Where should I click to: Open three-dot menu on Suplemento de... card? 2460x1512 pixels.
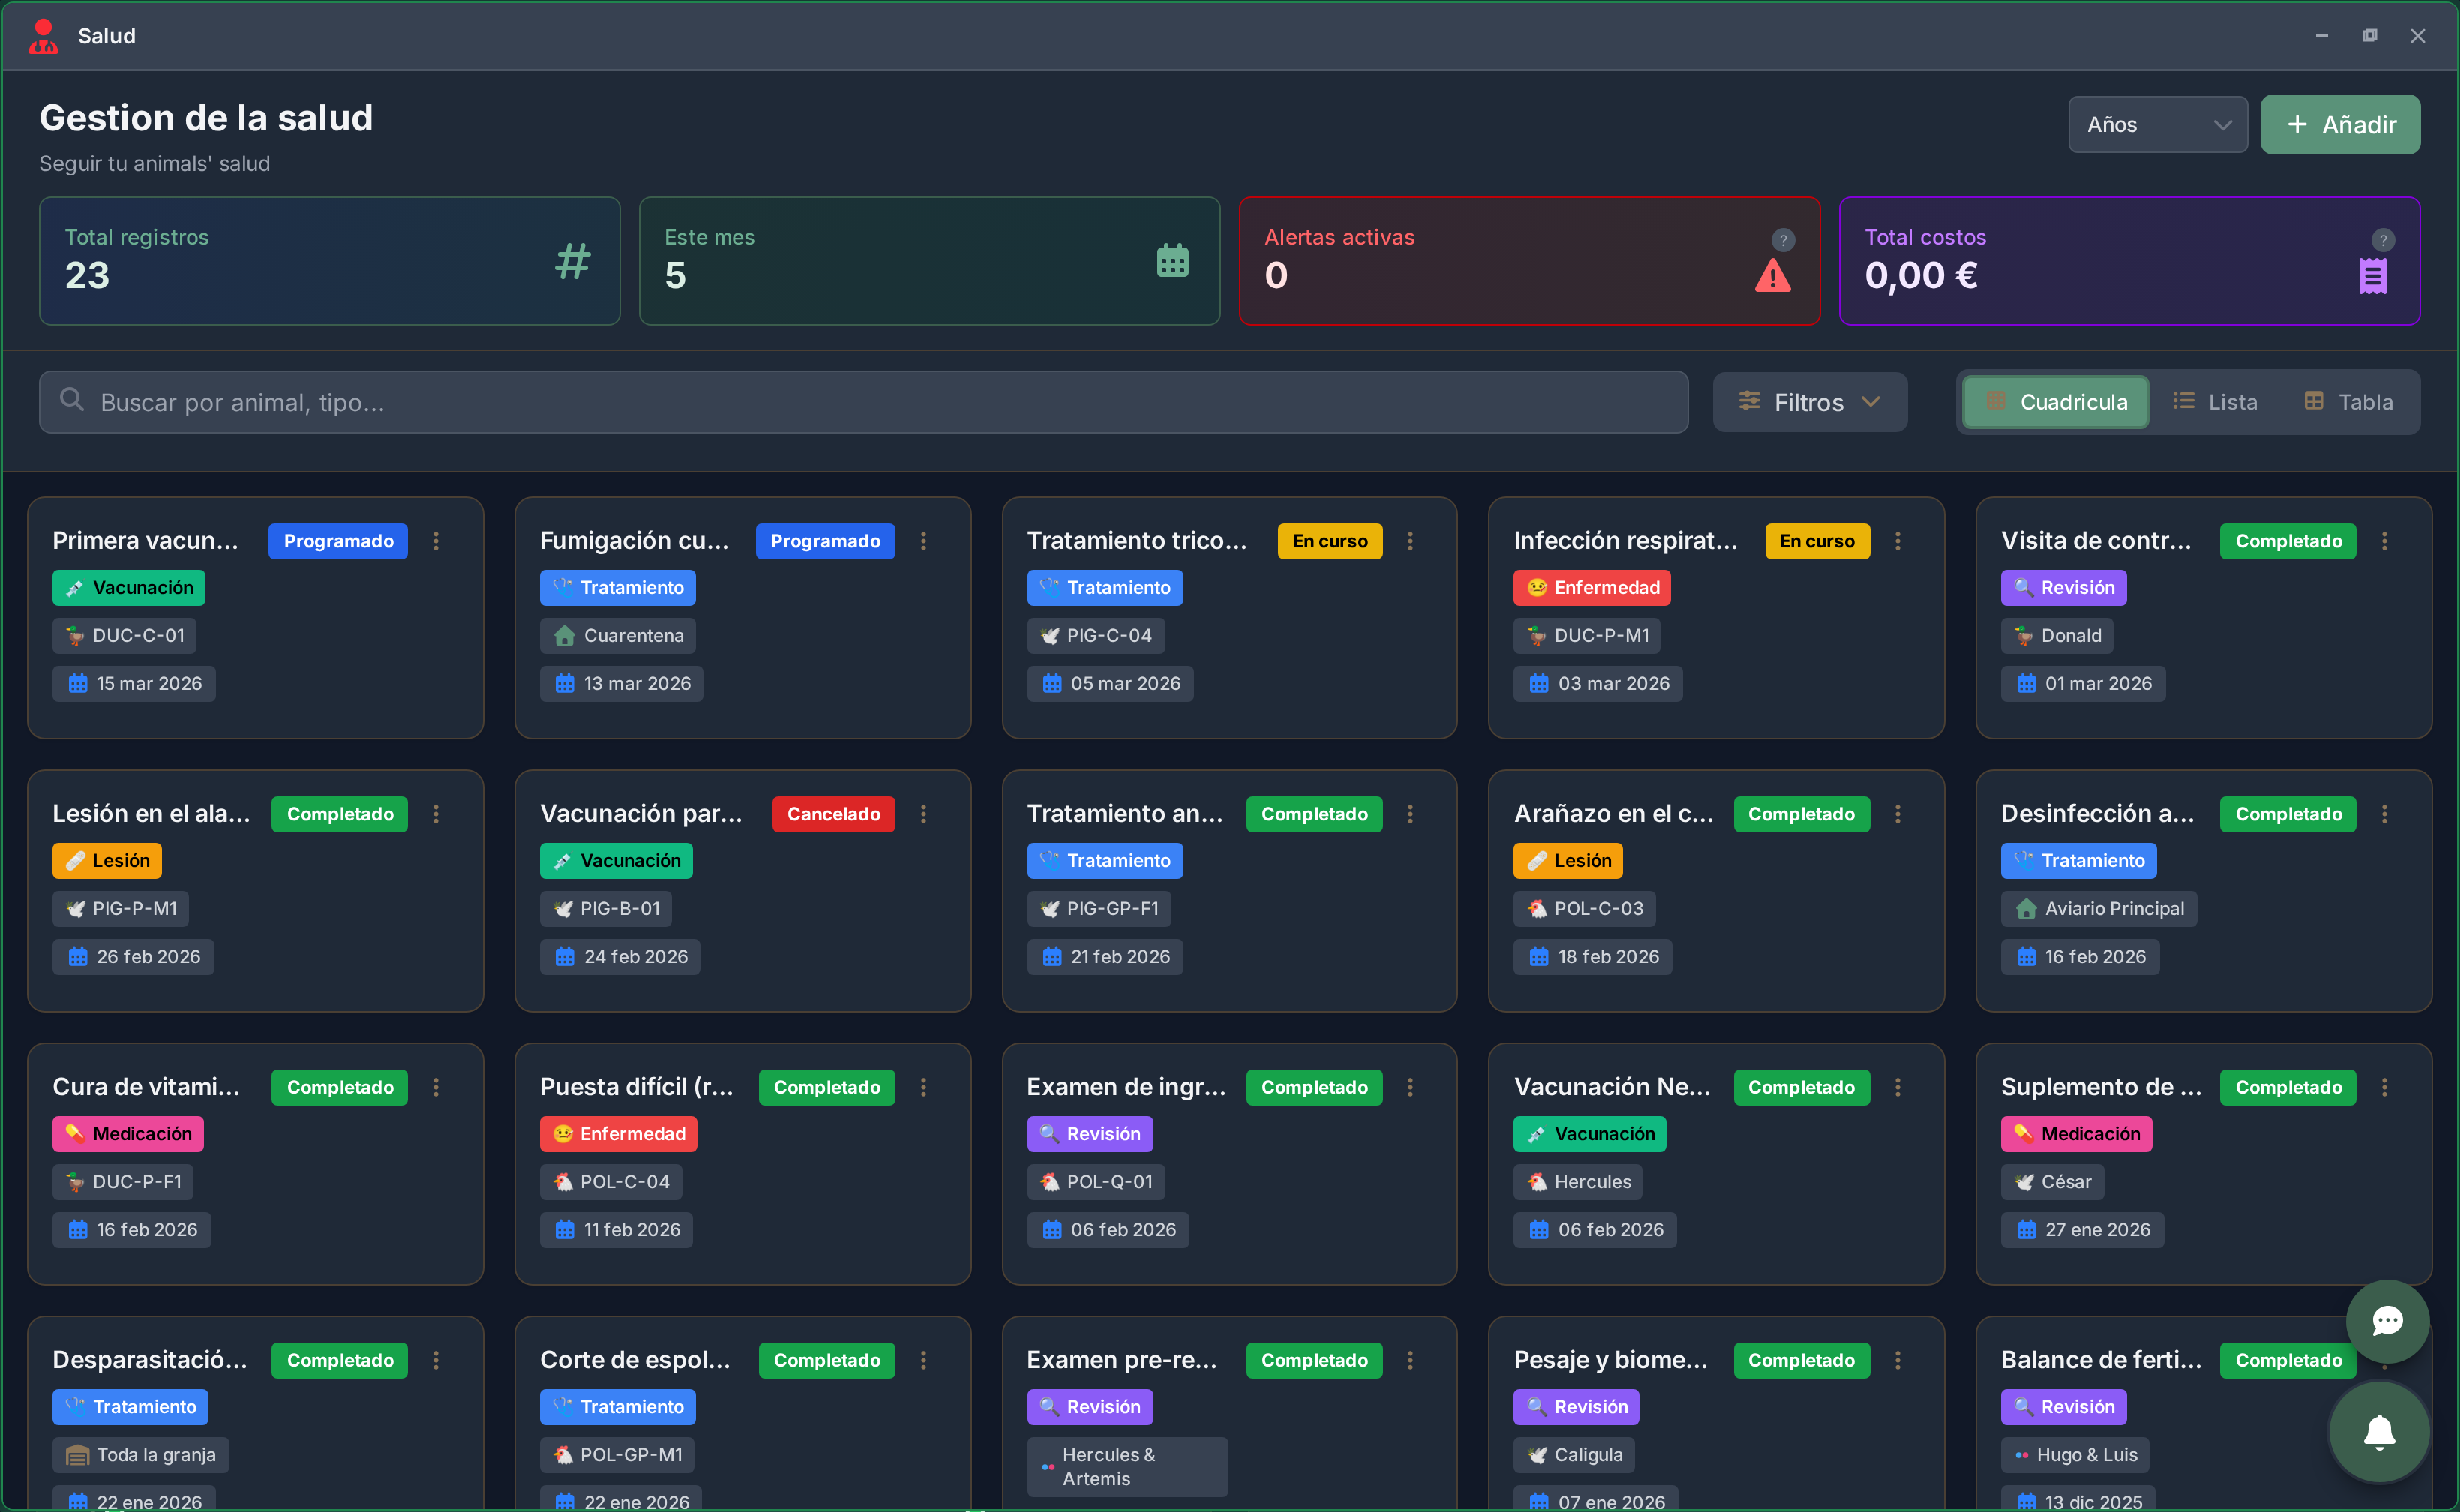[x=2384, y=1087]
